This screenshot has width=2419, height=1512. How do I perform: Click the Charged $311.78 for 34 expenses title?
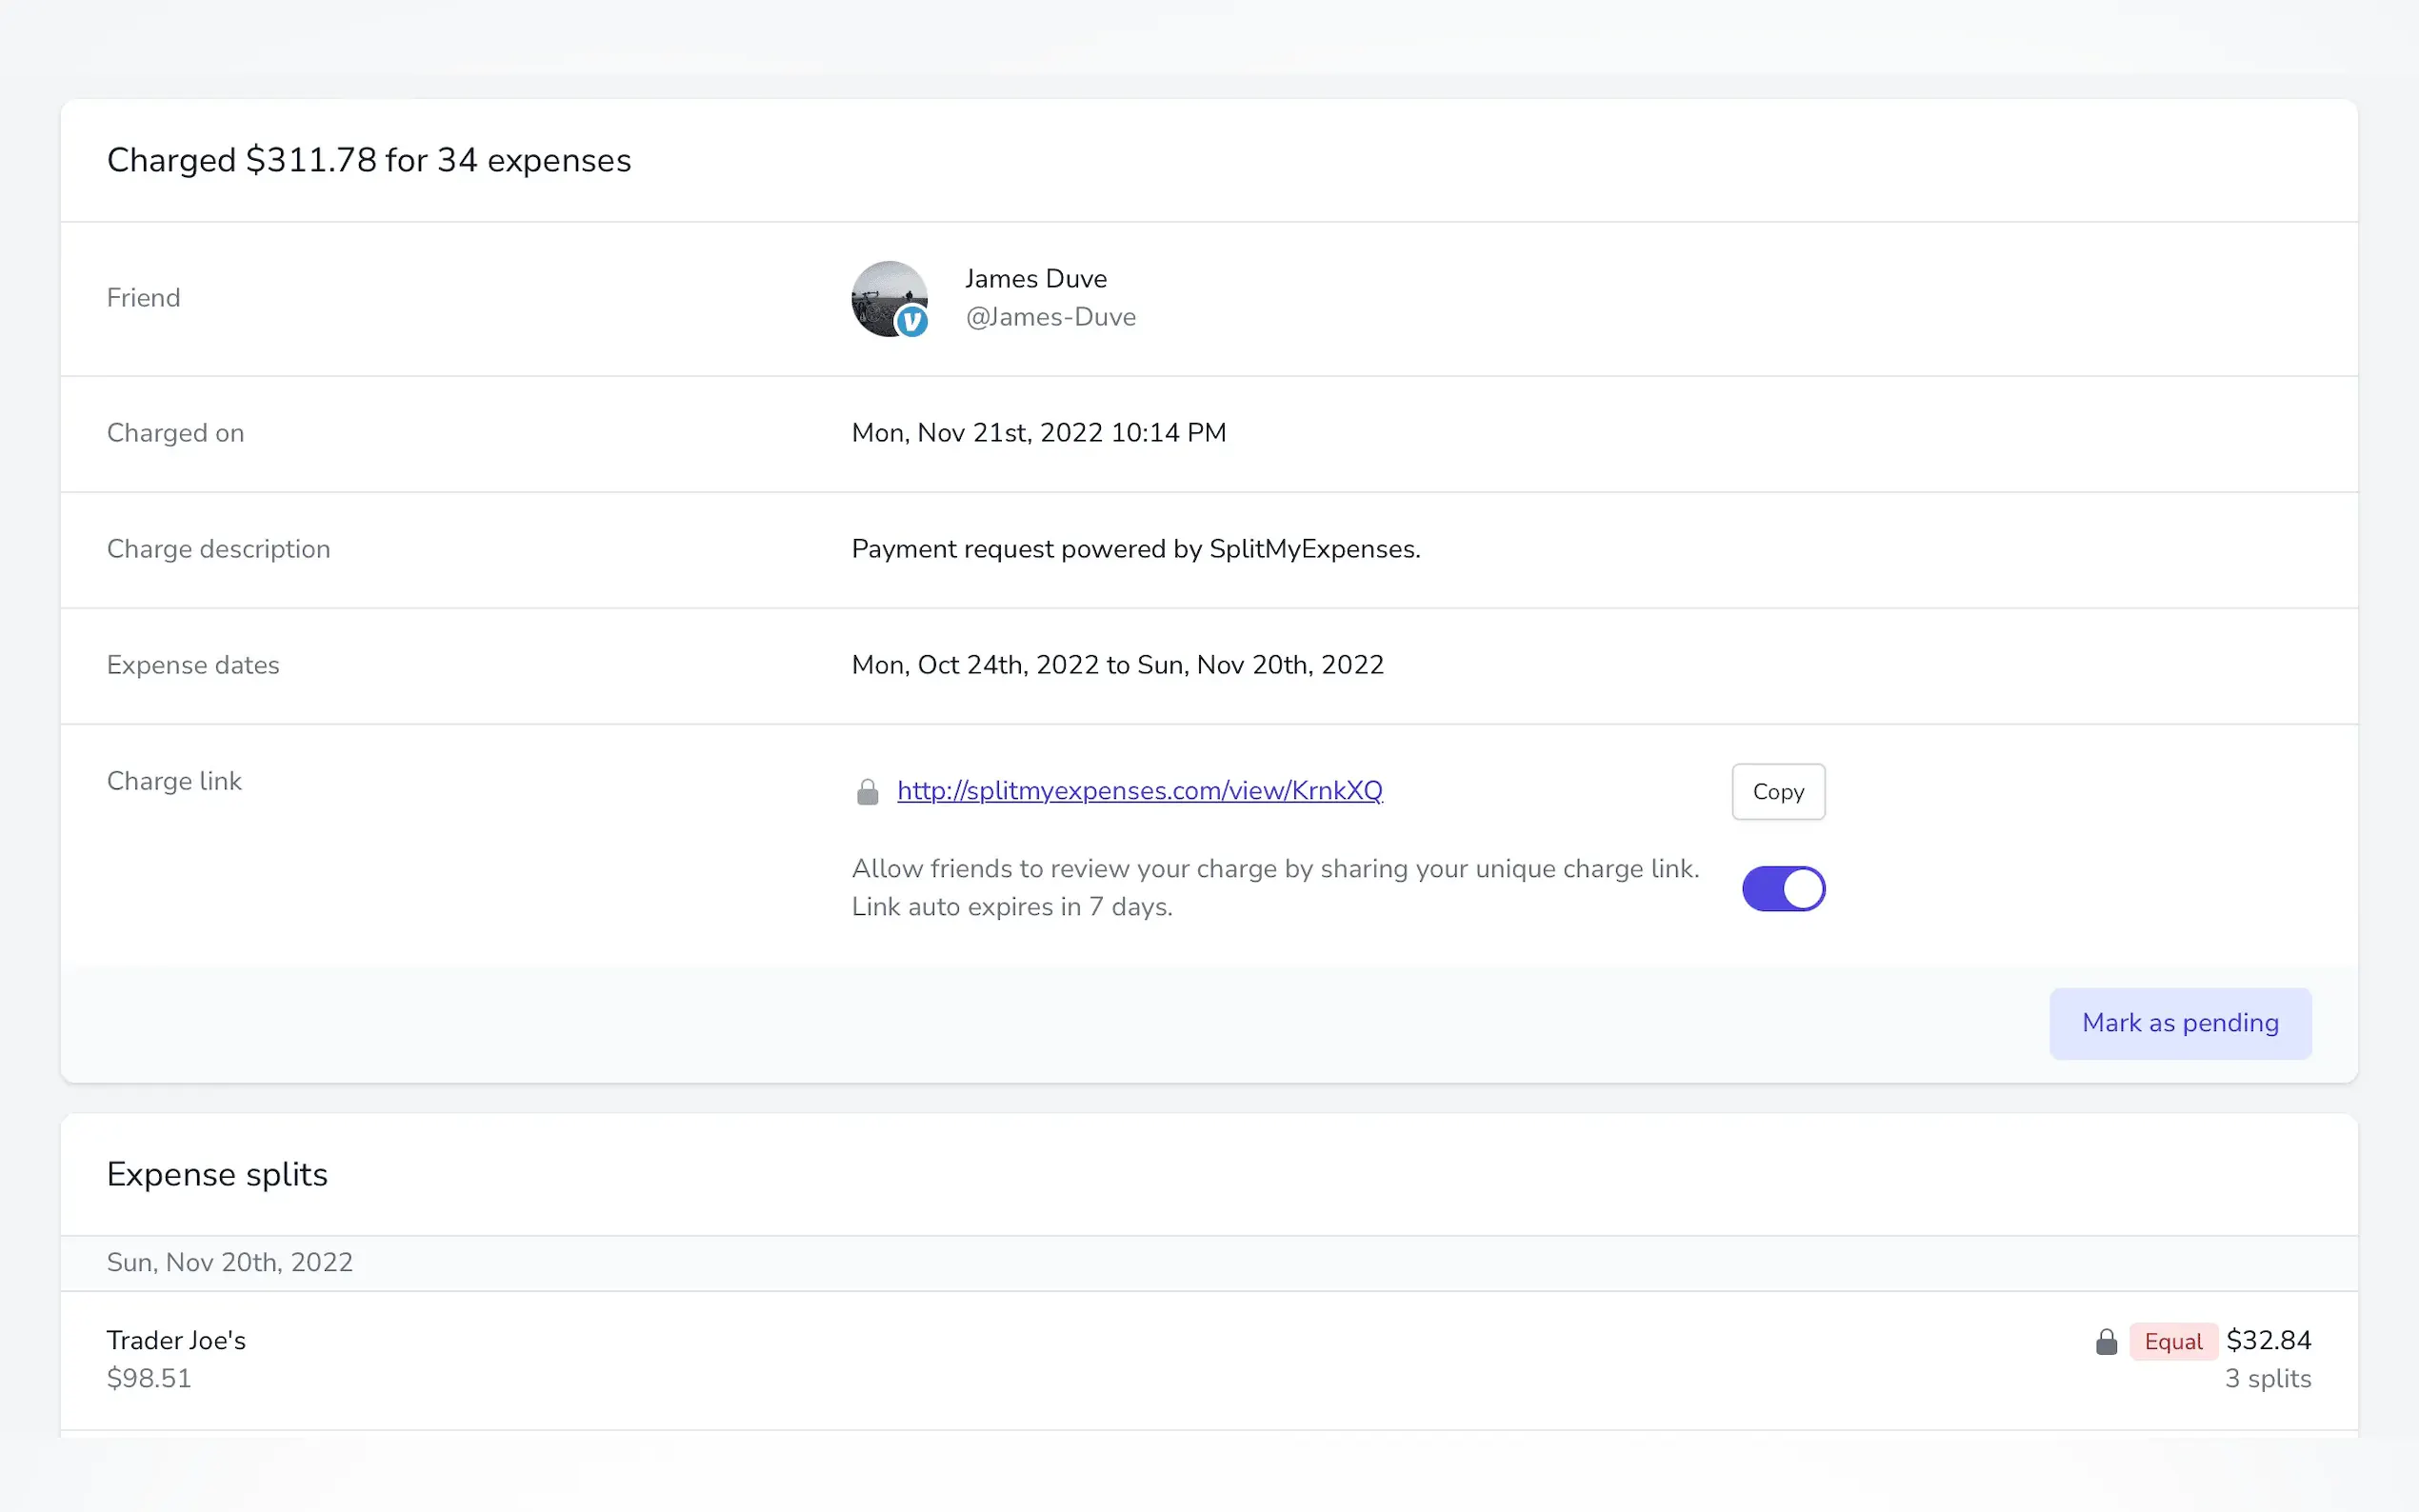[x=368, y=160]
